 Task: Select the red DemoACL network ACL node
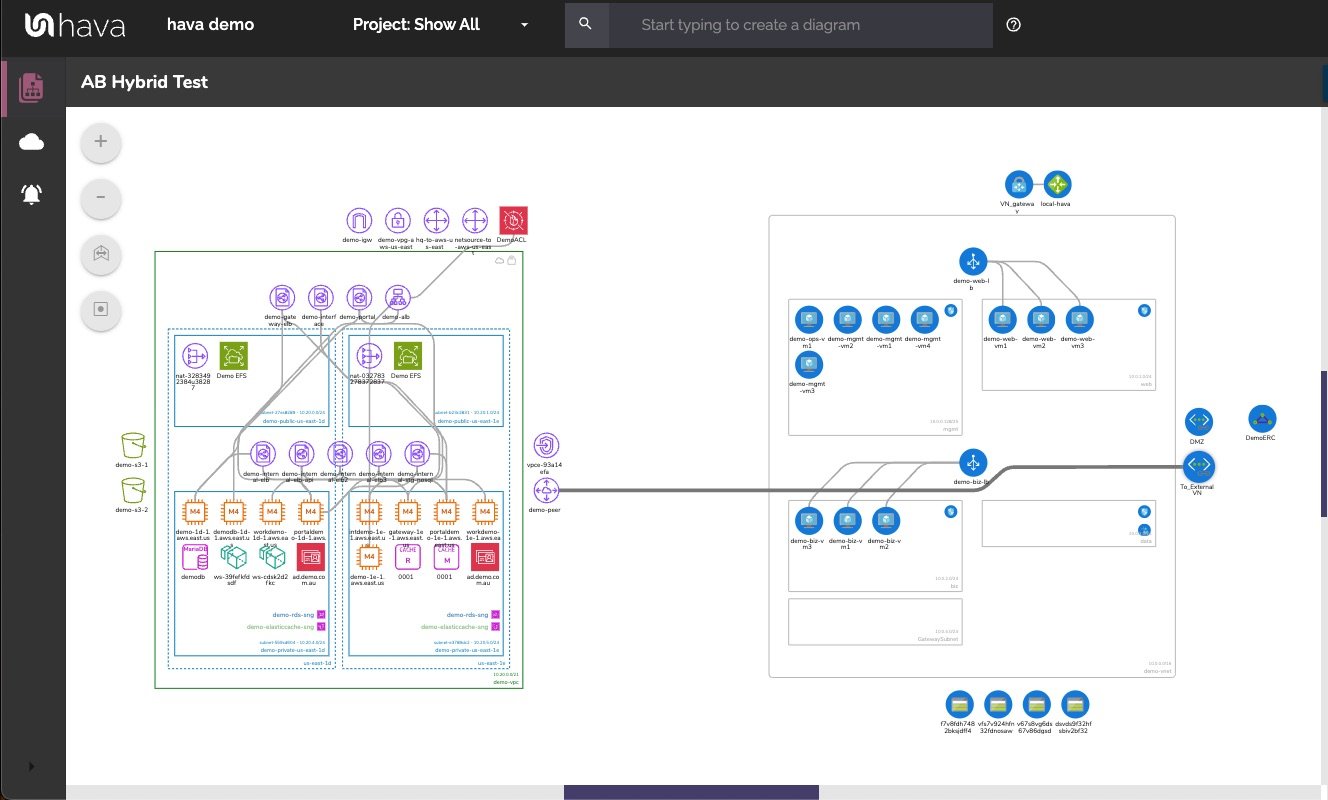coord(513,221)
